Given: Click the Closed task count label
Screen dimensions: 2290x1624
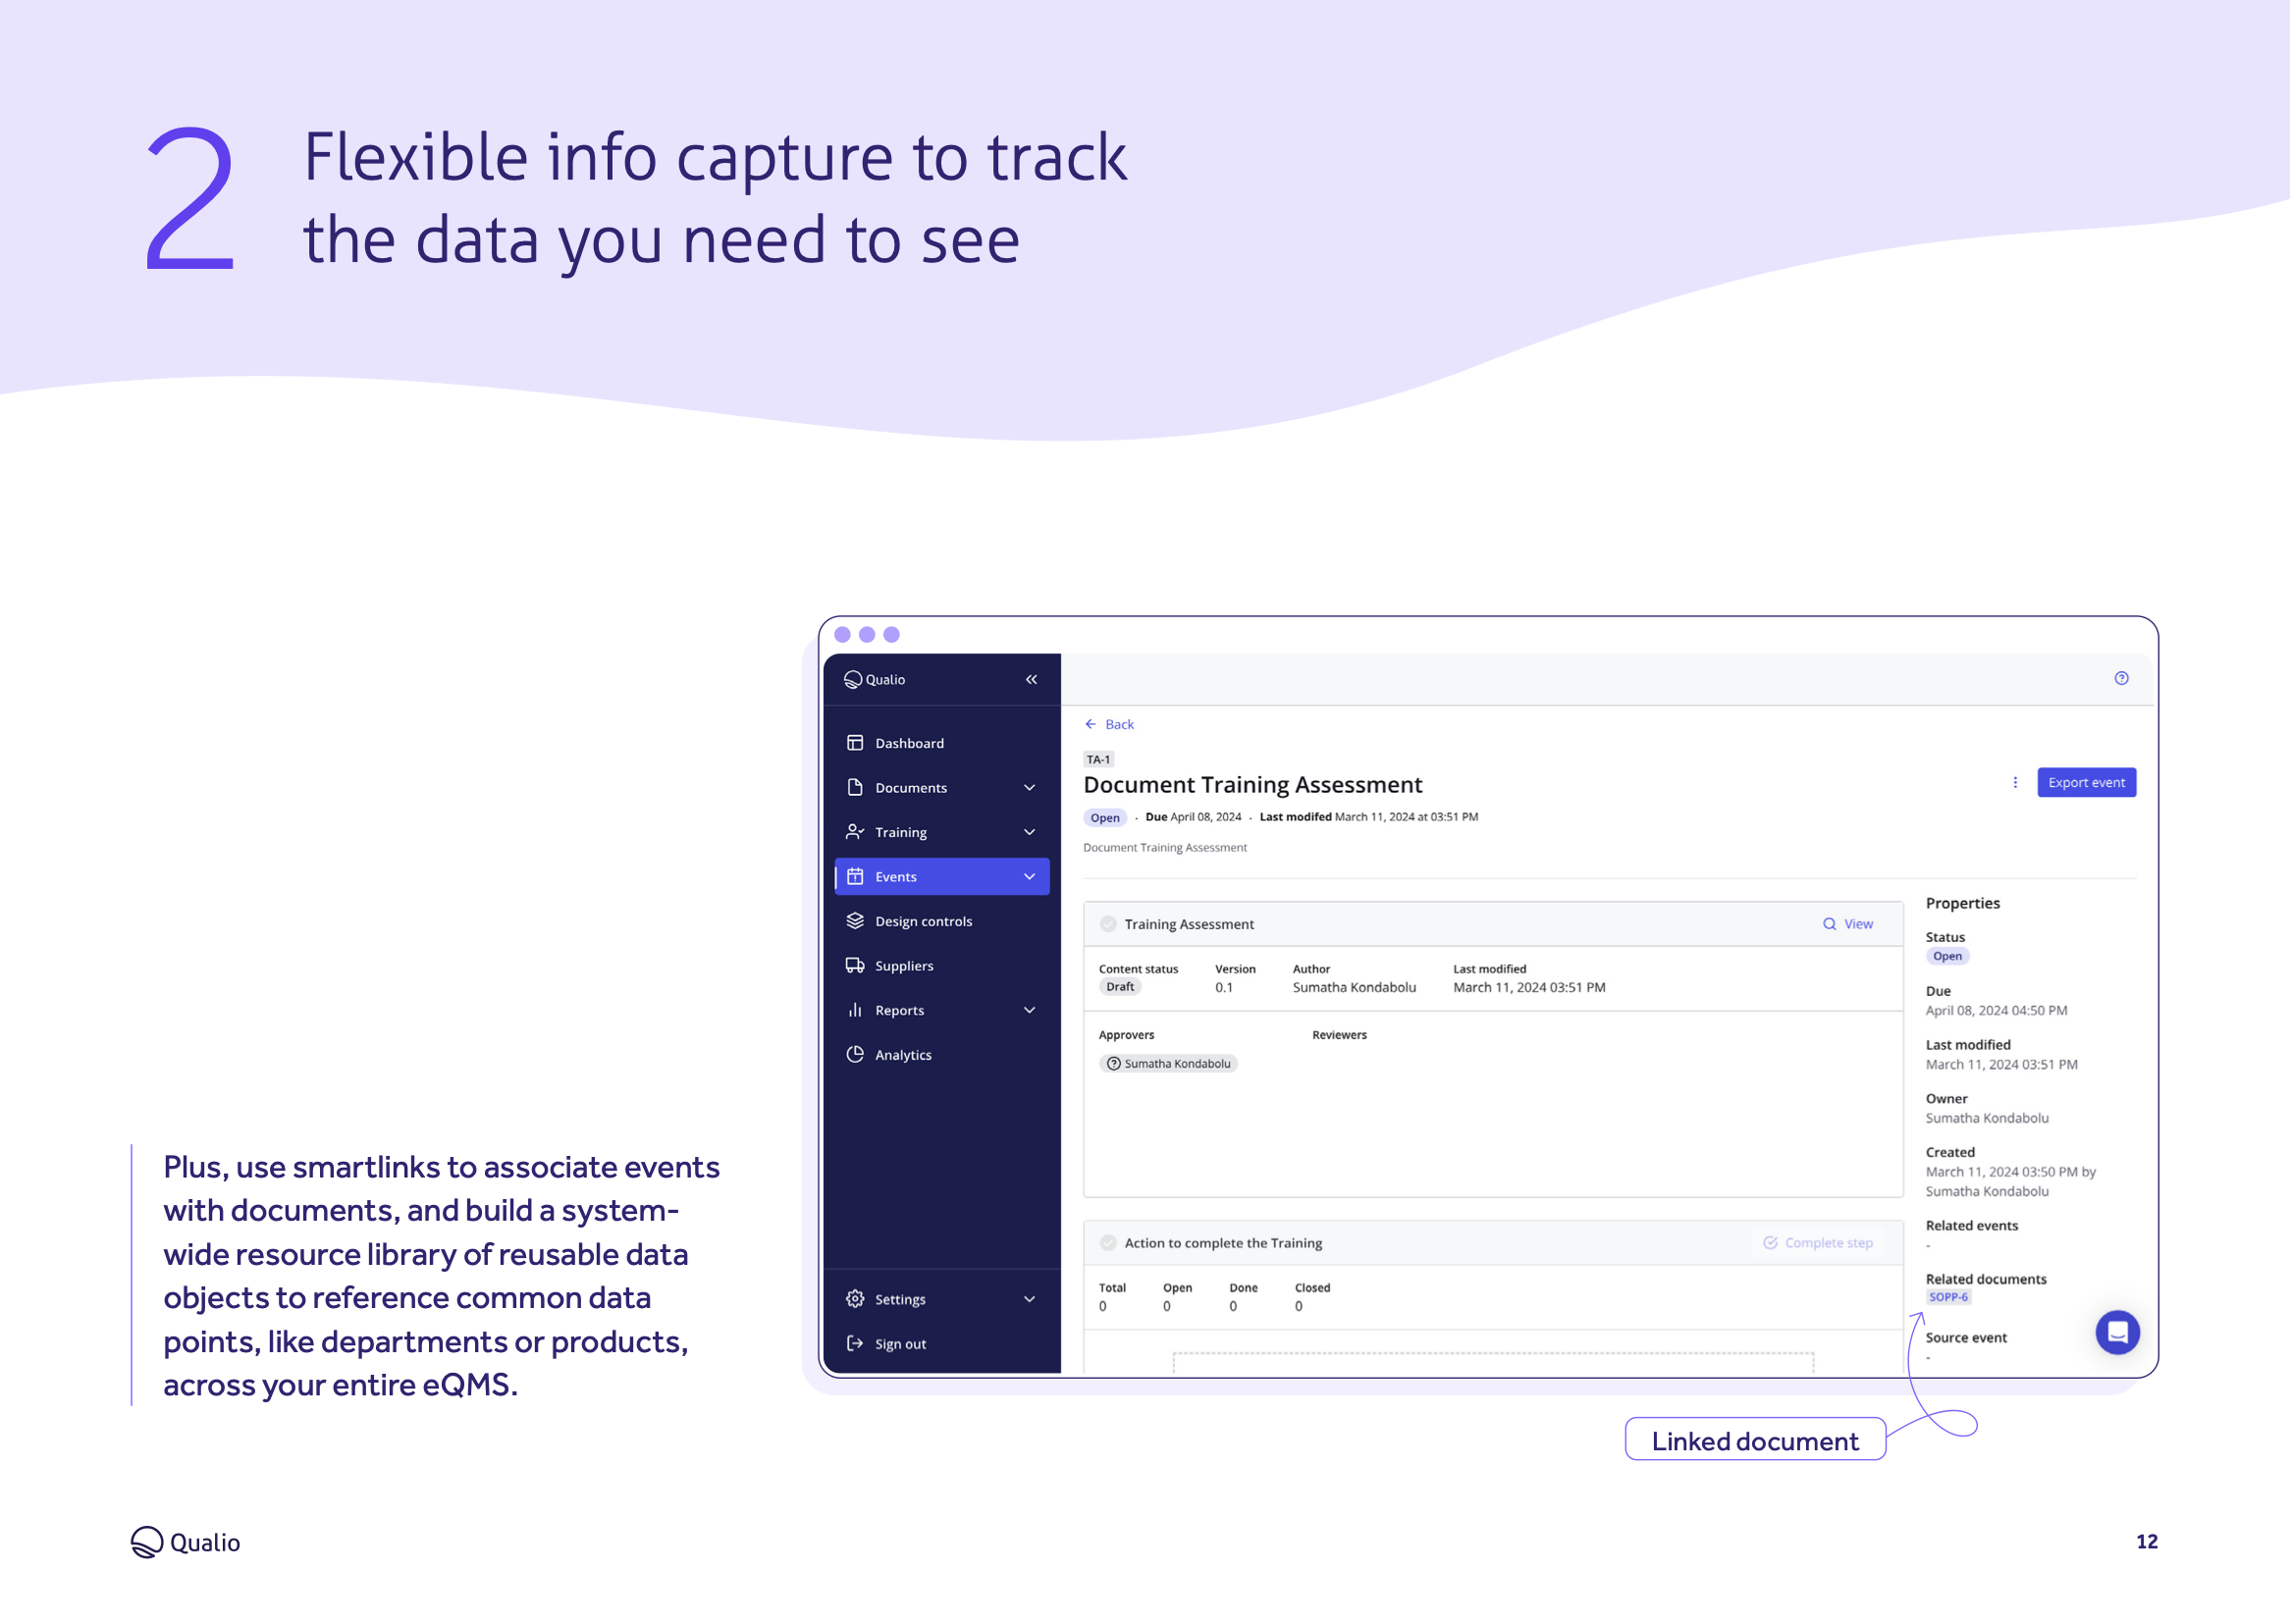Looking at the screenshot, I should pyautogui.click(x=1312, y=1288).
